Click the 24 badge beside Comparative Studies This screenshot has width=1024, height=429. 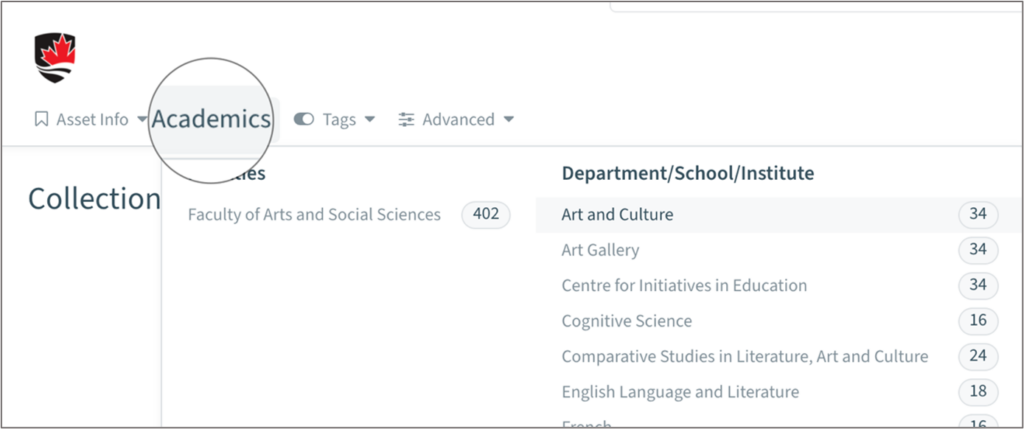pyautogui.click(x=977, y=356)
